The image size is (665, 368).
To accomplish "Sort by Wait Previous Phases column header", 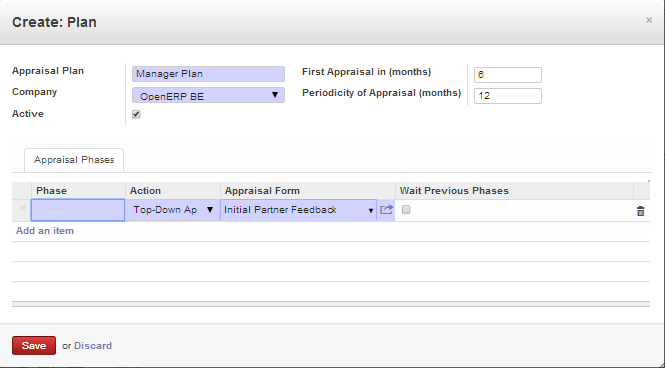I will click(454, 191).
